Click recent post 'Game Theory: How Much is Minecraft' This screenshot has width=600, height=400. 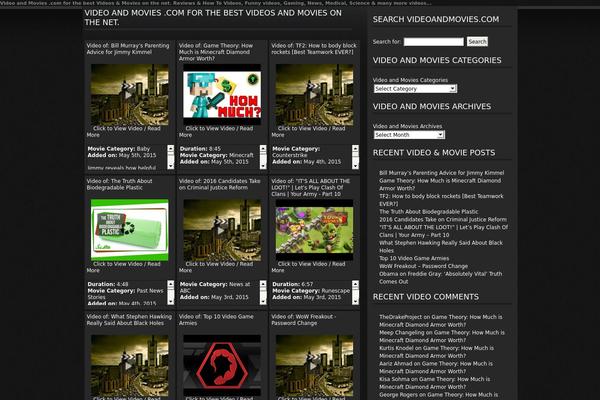point(440,184)
